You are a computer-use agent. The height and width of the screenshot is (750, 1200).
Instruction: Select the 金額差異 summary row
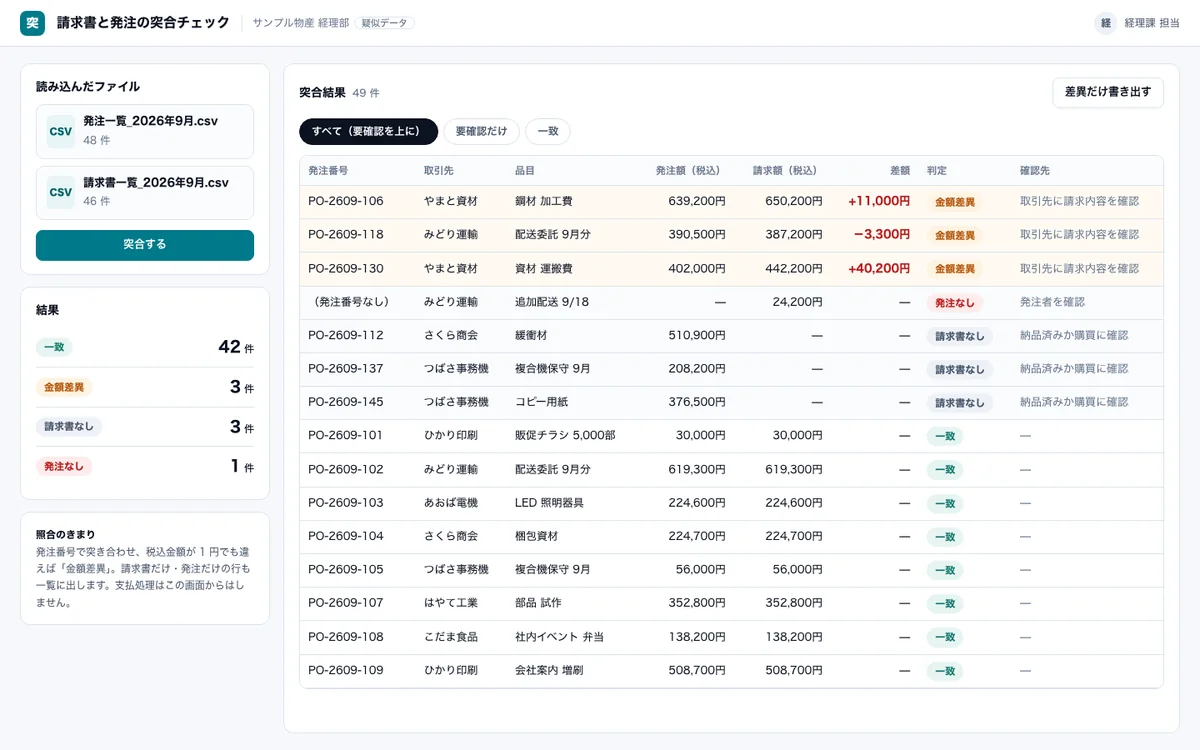pos(145,387)
